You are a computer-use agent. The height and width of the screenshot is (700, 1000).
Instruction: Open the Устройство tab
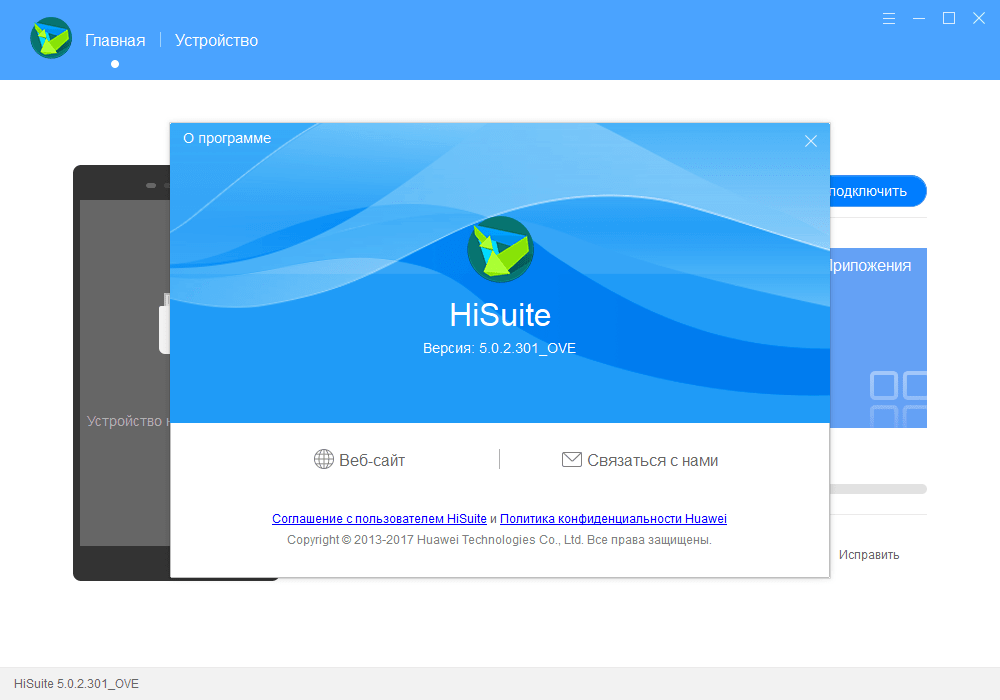coord(216,41)
